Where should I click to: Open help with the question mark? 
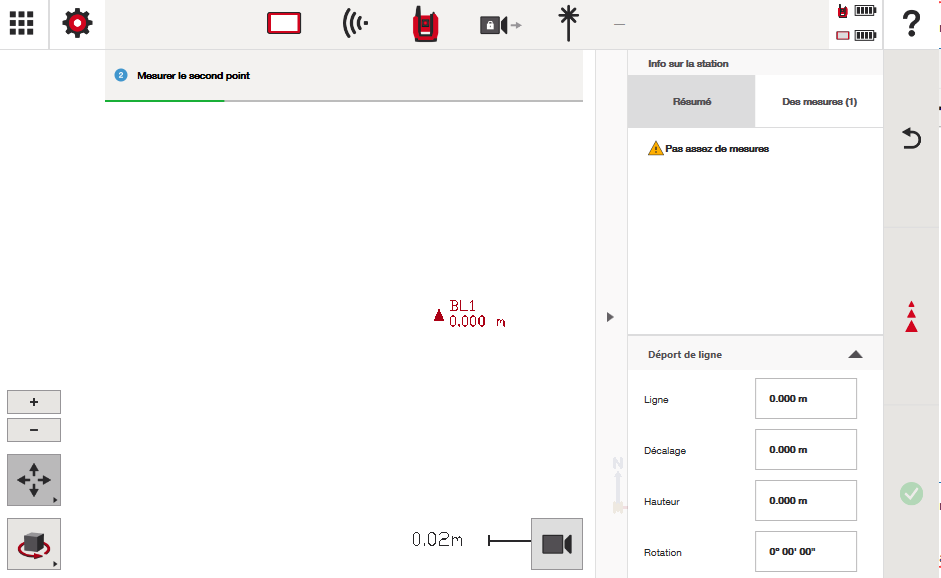pos(911,23)
